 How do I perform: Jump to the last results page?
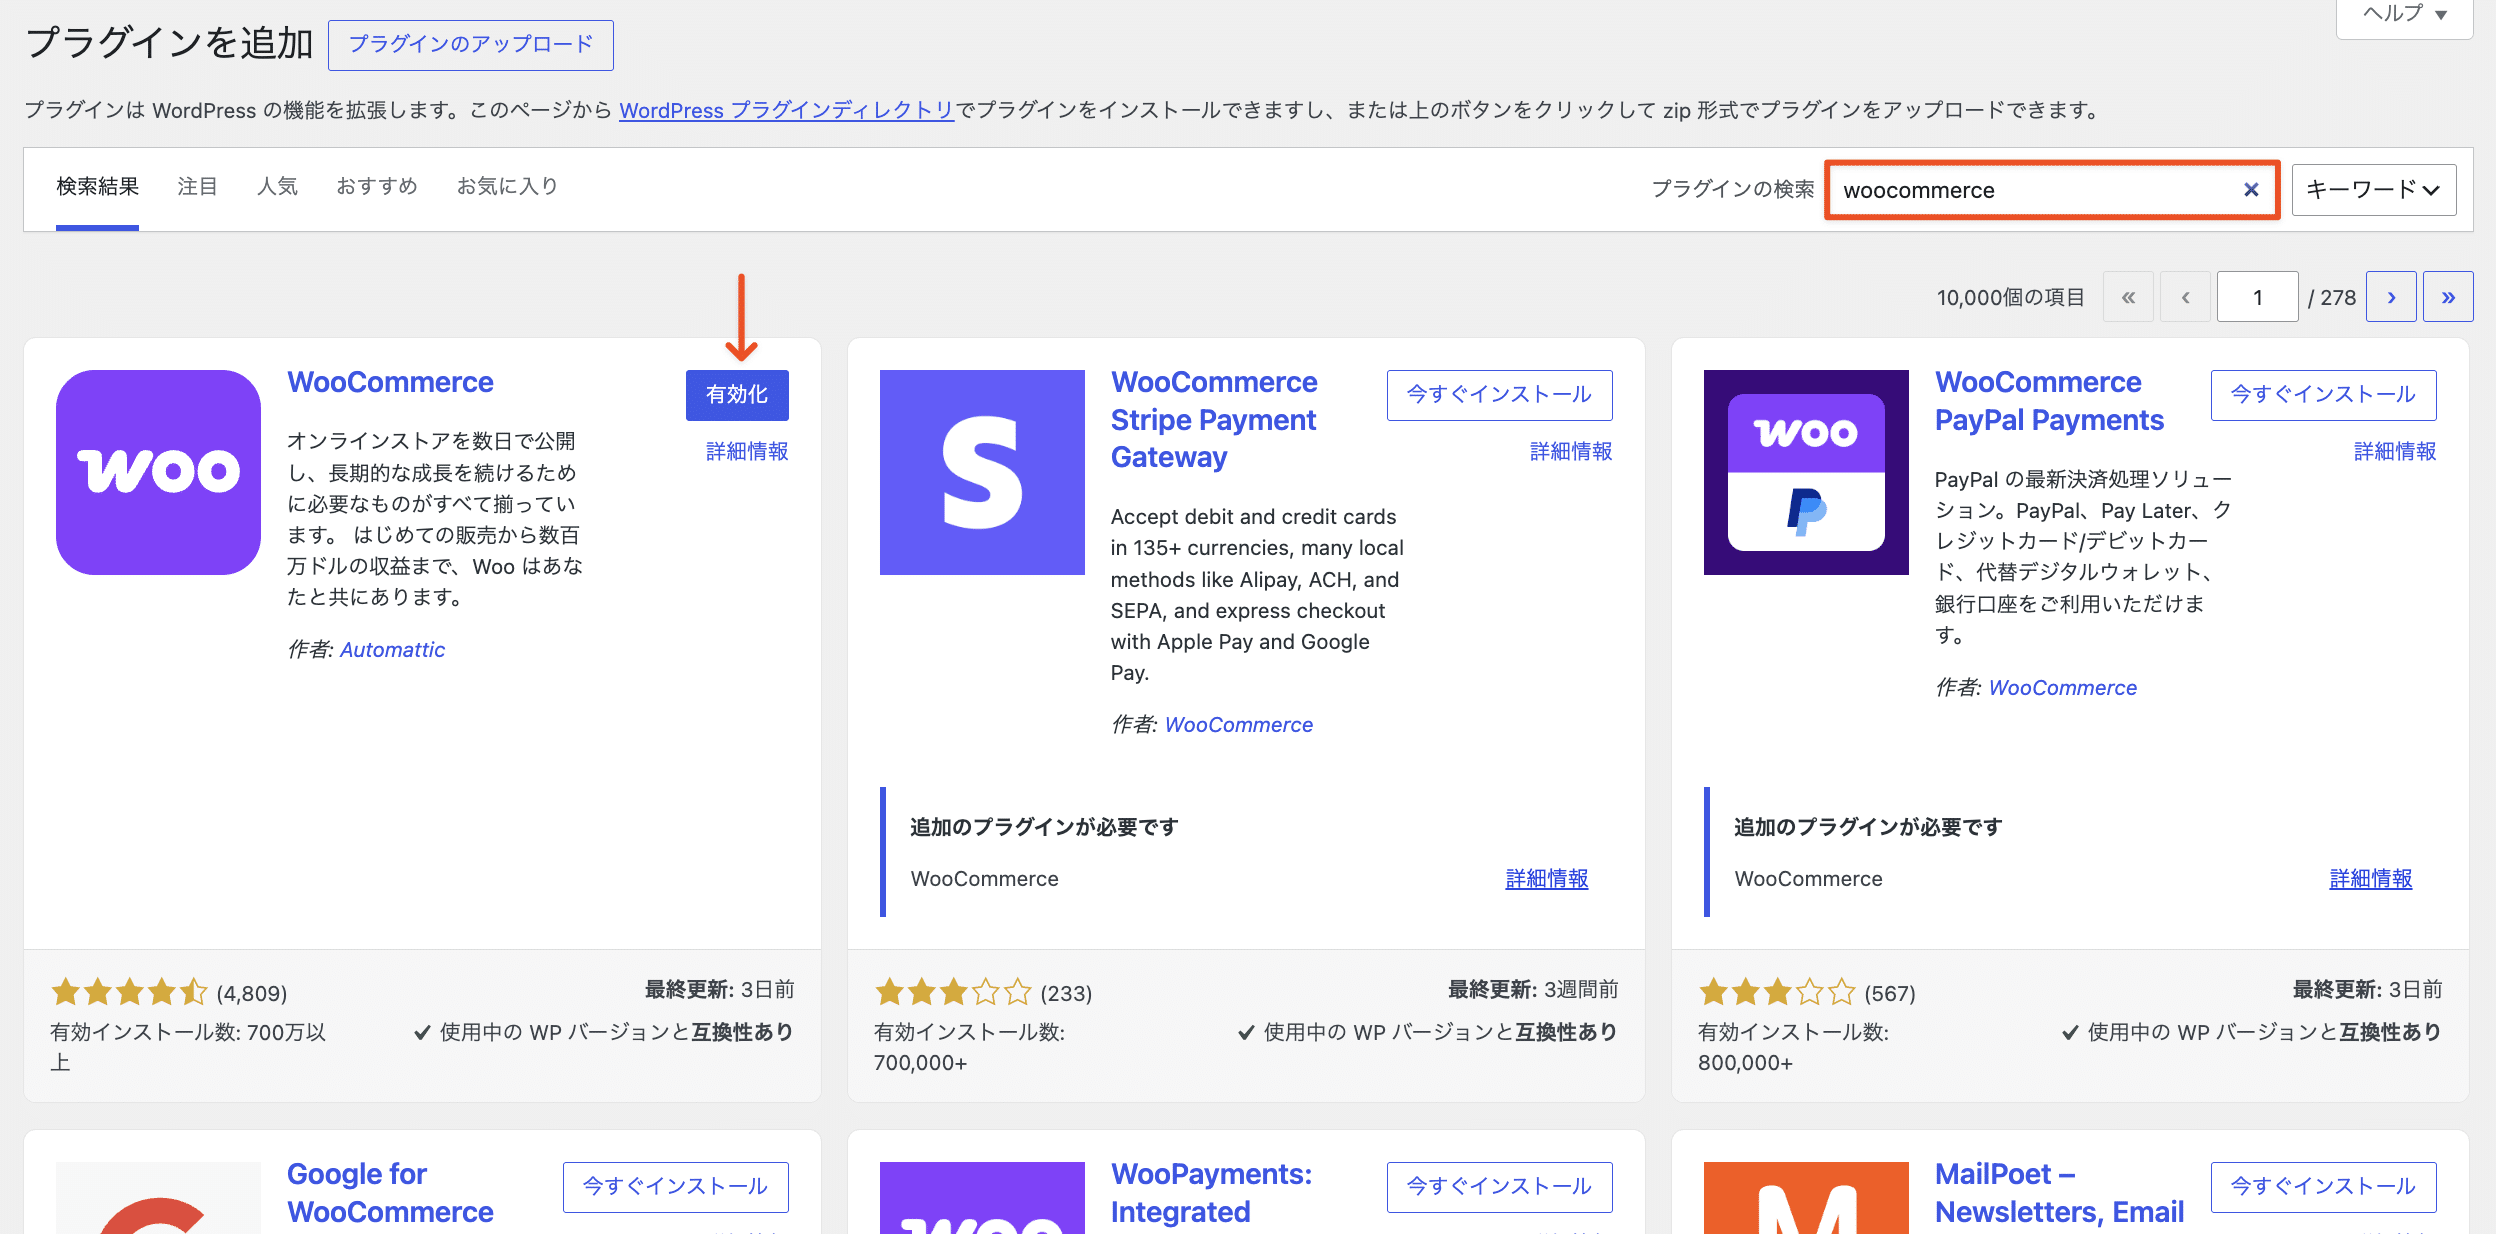click(2448, 297)
